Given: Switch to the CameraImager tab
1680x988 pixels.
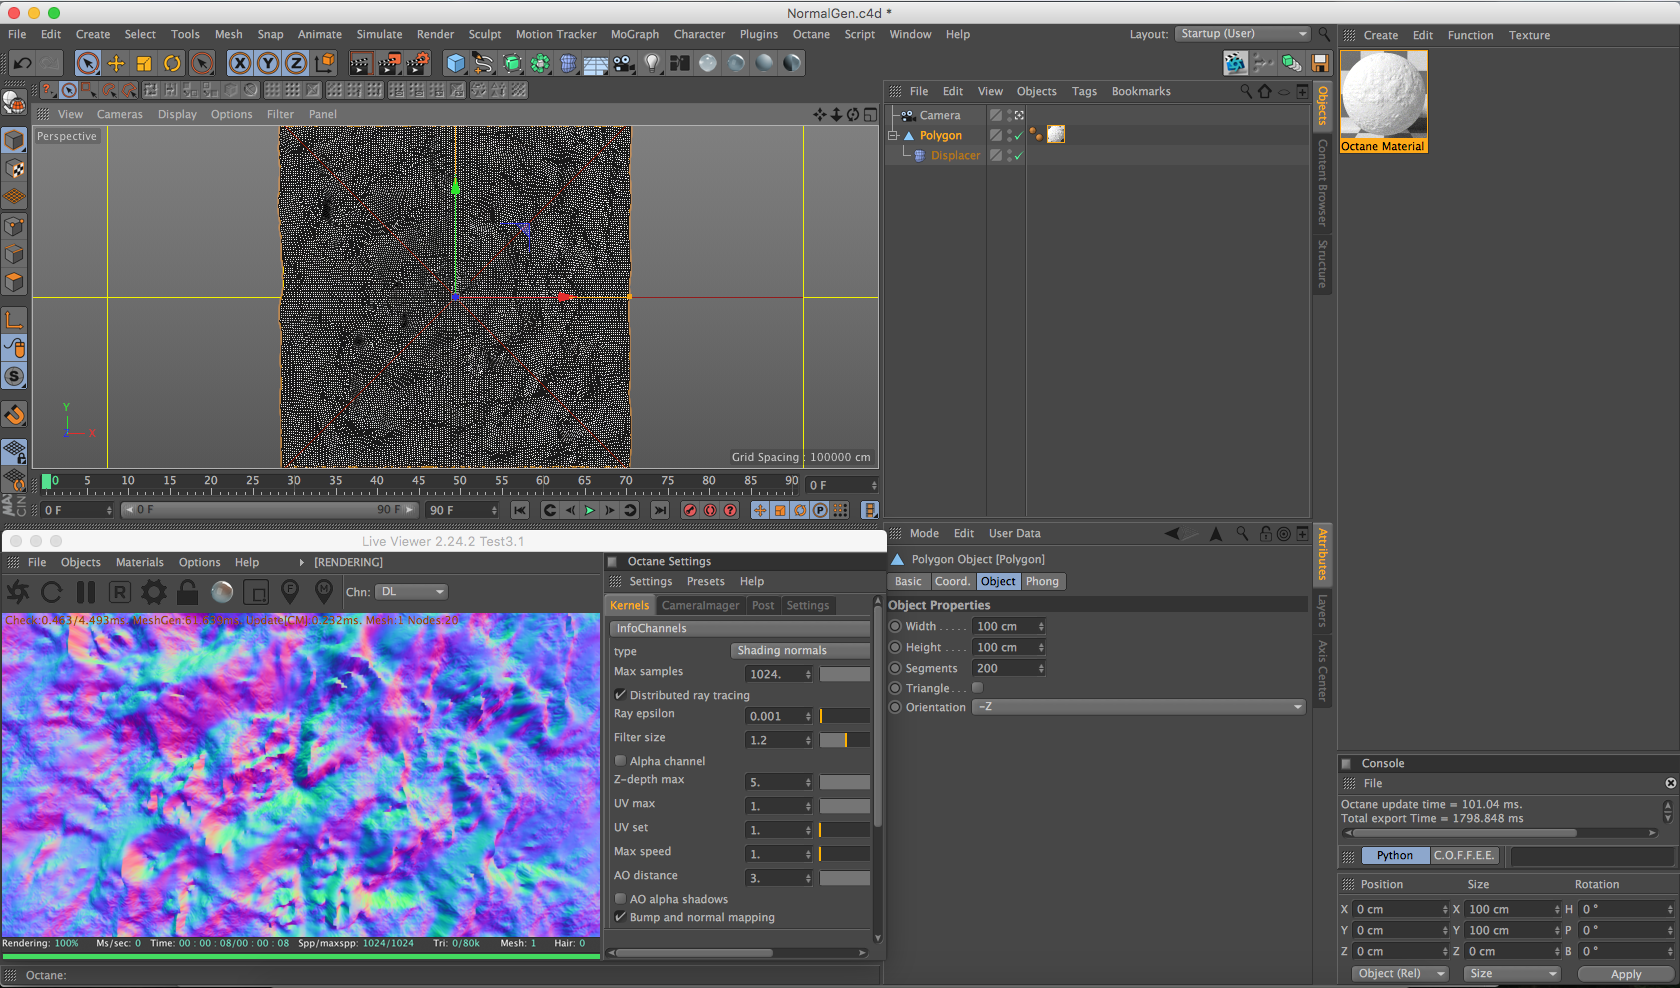Looking at the screenshot, I should 700,605.
